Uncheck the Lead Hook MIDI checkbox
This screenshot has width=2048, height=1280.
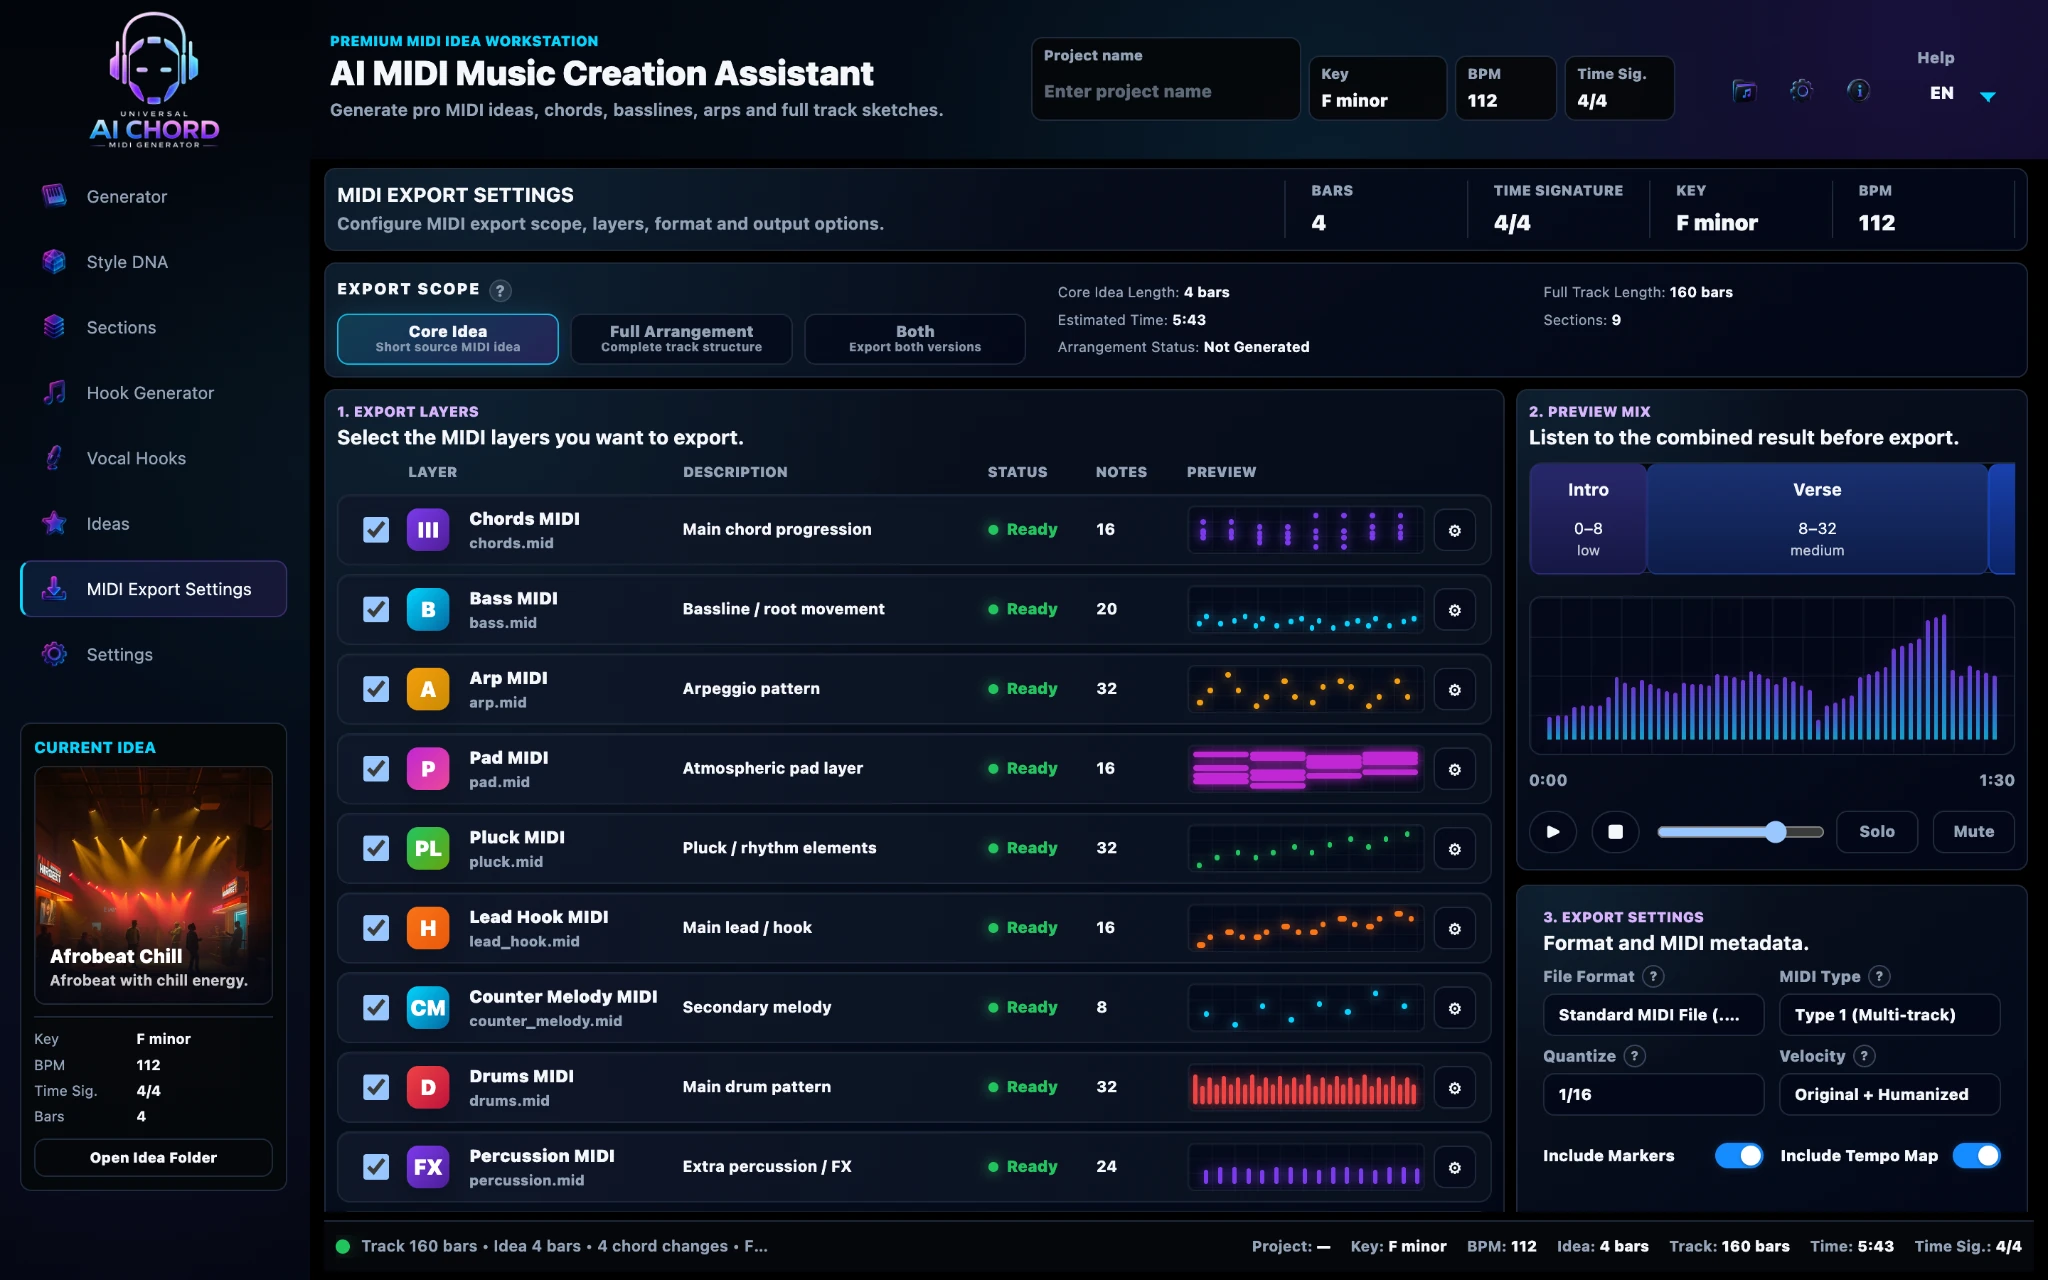(376, 928)
